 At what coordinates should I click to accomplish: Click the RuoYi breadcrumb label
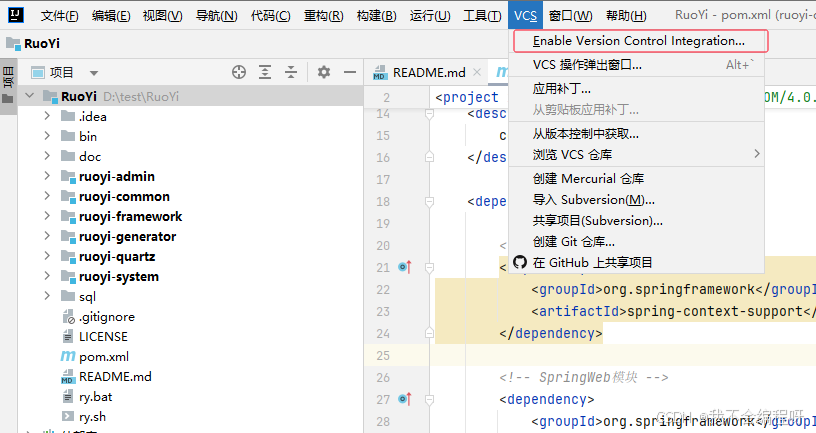coord(42,43)
